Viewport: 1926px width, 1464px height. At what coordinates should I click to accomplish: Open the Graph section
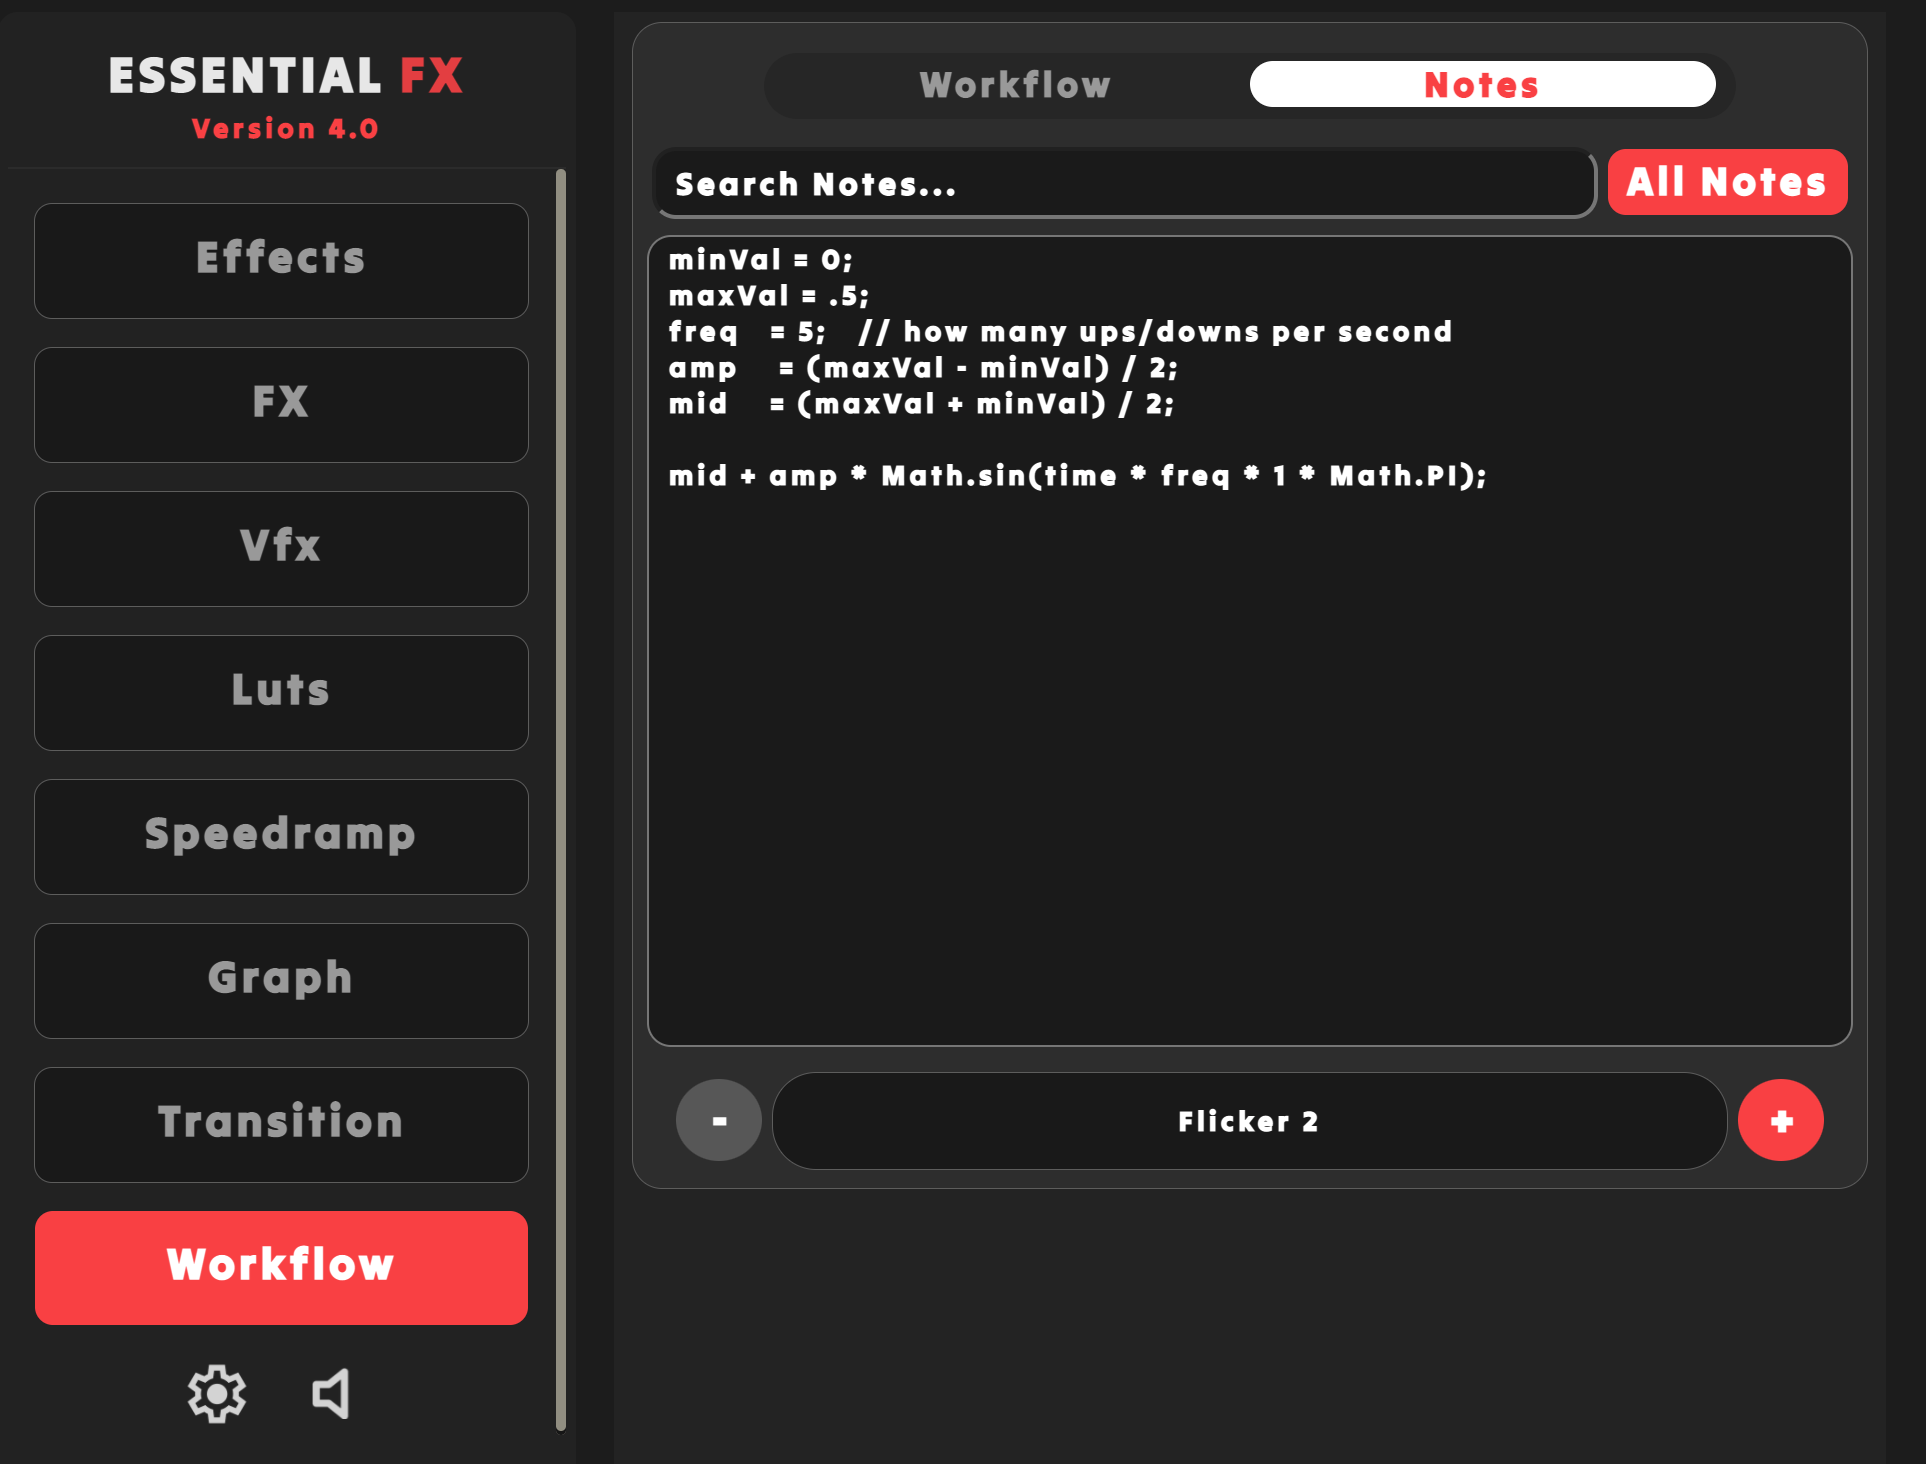click(281, 980)
